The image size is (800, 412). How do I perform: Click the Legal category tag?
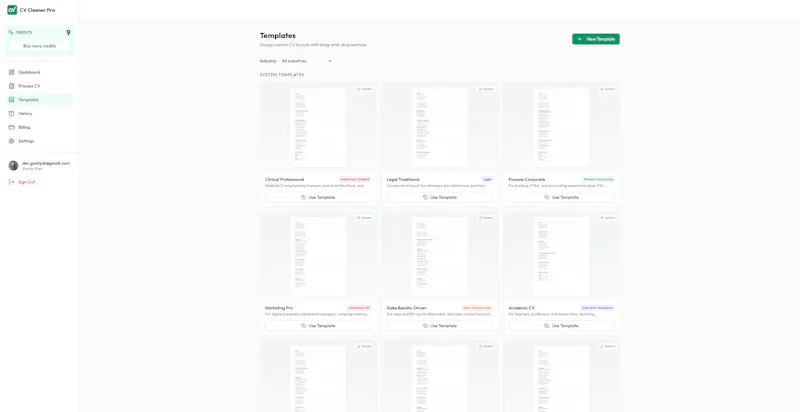click(x=487, y=179)
